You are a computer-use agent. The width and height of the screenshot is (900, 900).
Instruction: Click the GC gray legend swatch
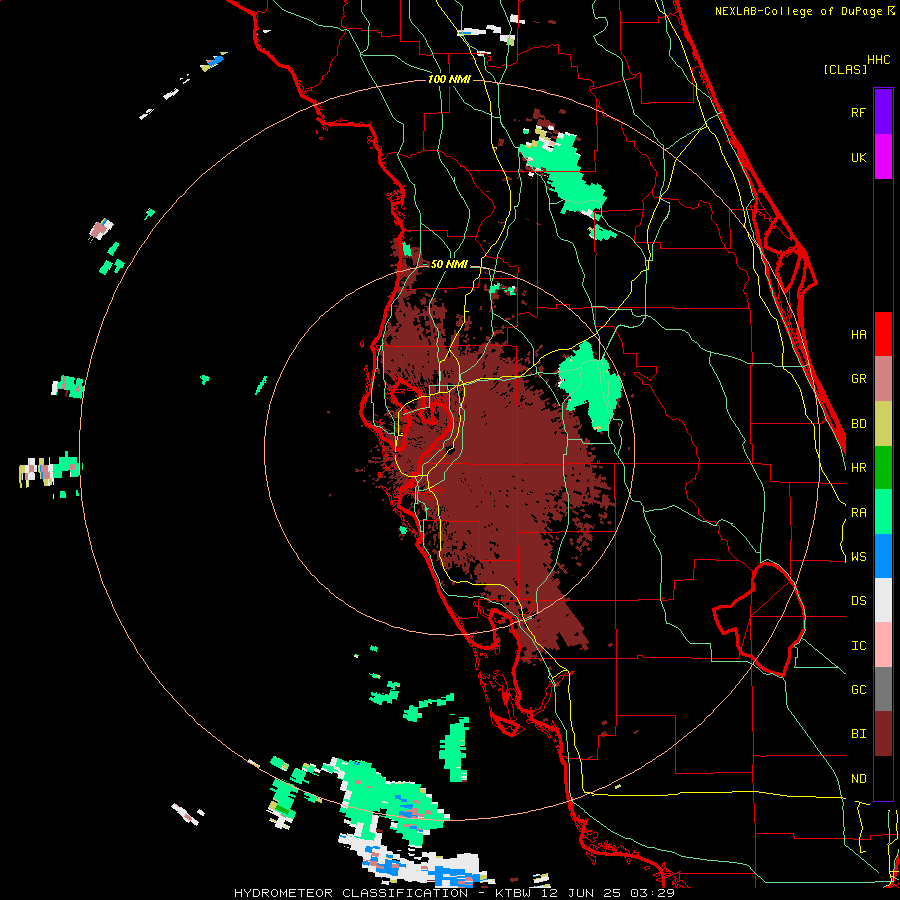pyautogui.click(x=883, y=689)
